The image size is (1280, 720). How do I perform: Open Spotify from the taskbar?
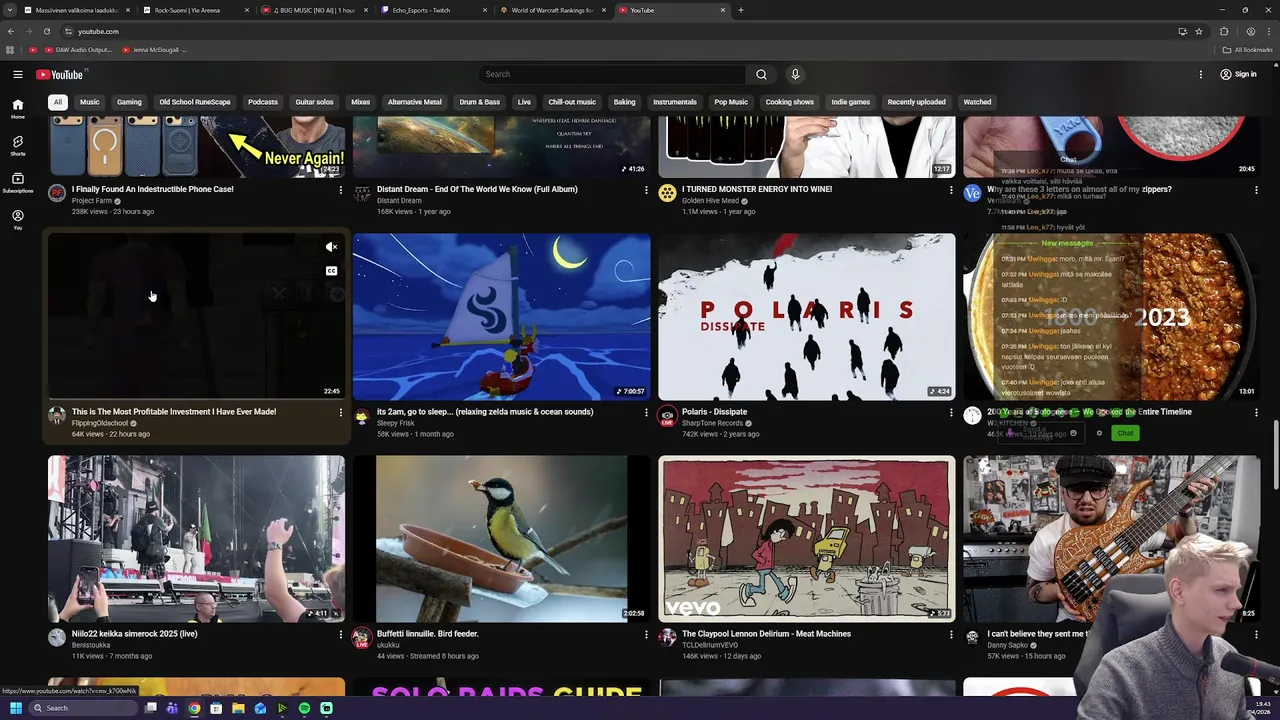304,708
